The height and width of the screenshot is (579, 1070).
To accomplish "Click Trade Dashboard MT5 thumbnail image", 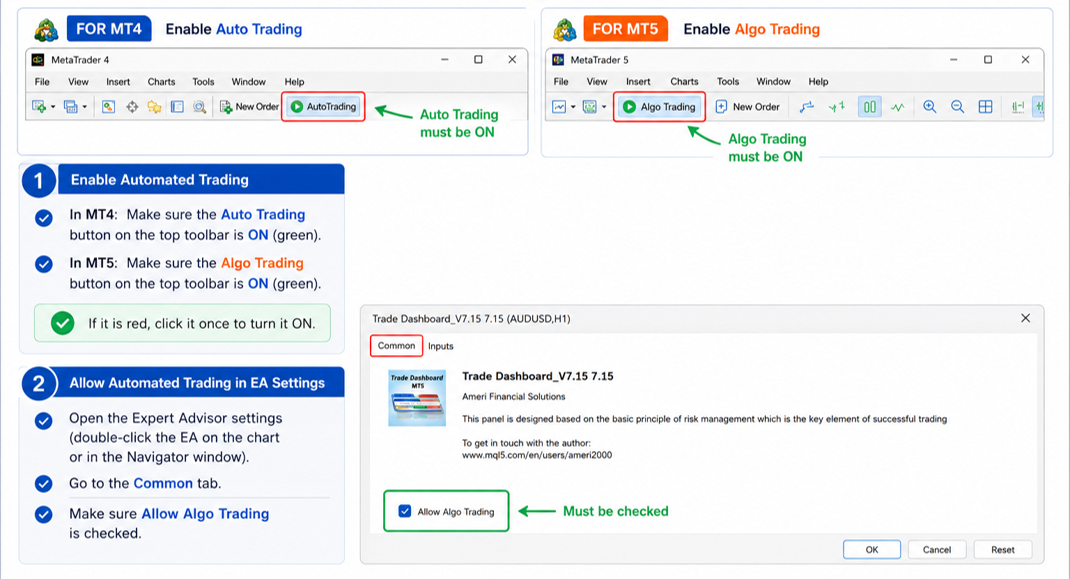I will pos(417,398).
